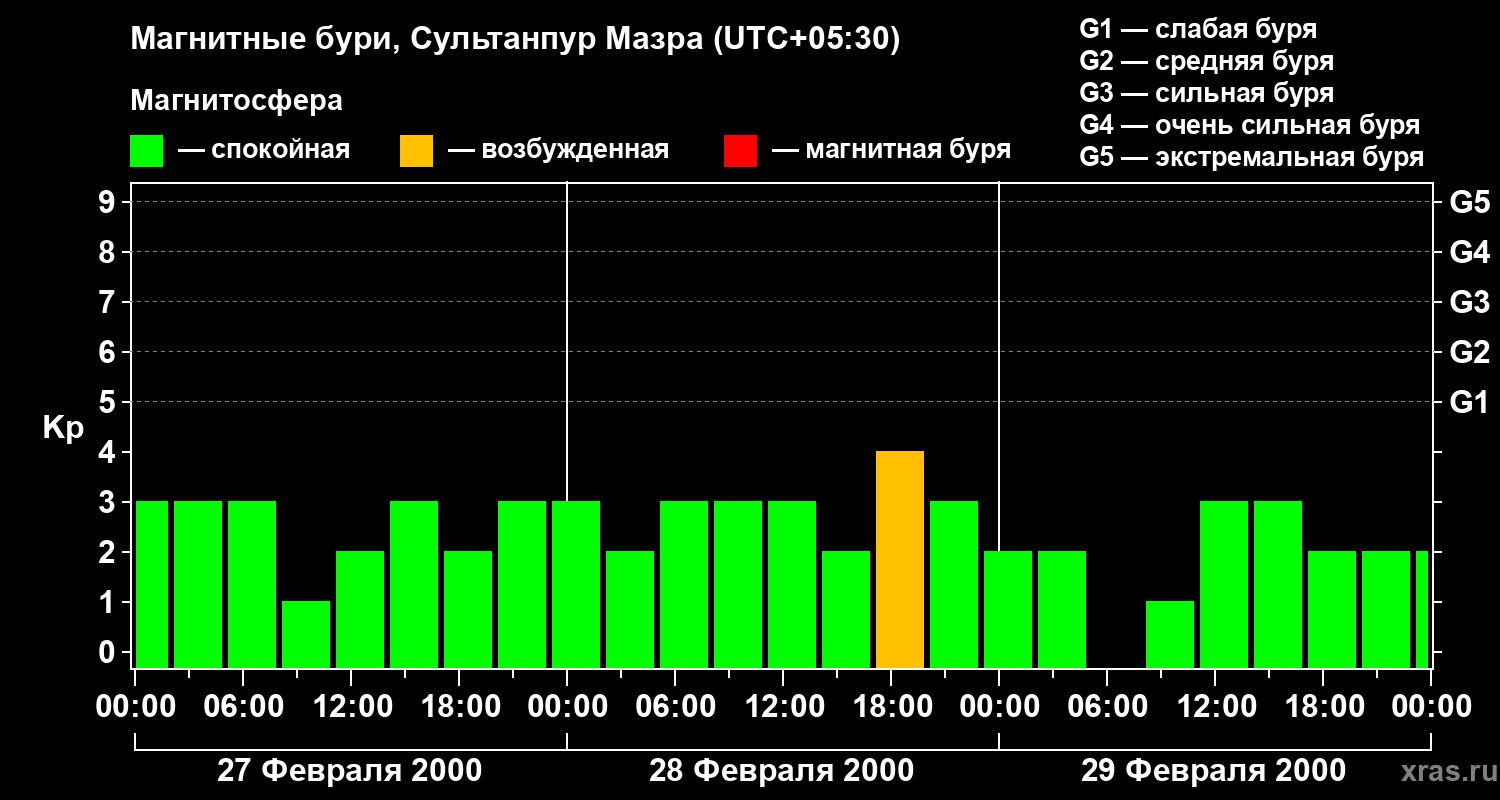
Task: Select the Kp 1 bar on 29 Февраля
Action: [1170, 635]
